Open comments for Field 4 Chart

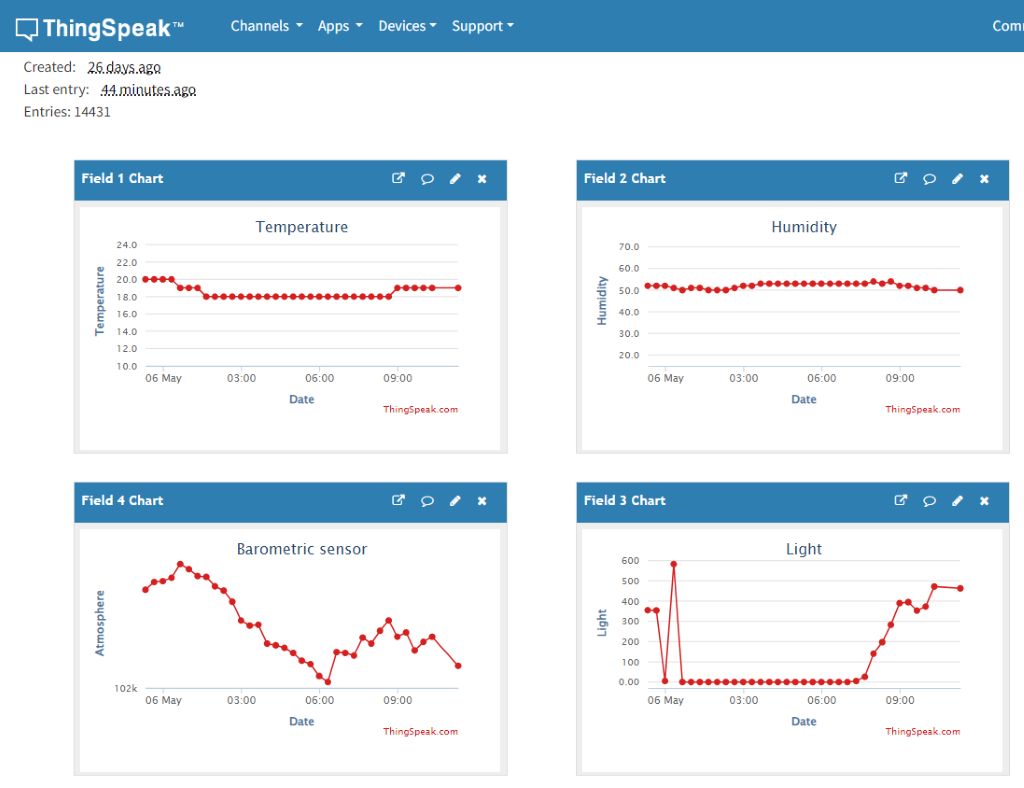pyautogui.click(x=427, y=501)
